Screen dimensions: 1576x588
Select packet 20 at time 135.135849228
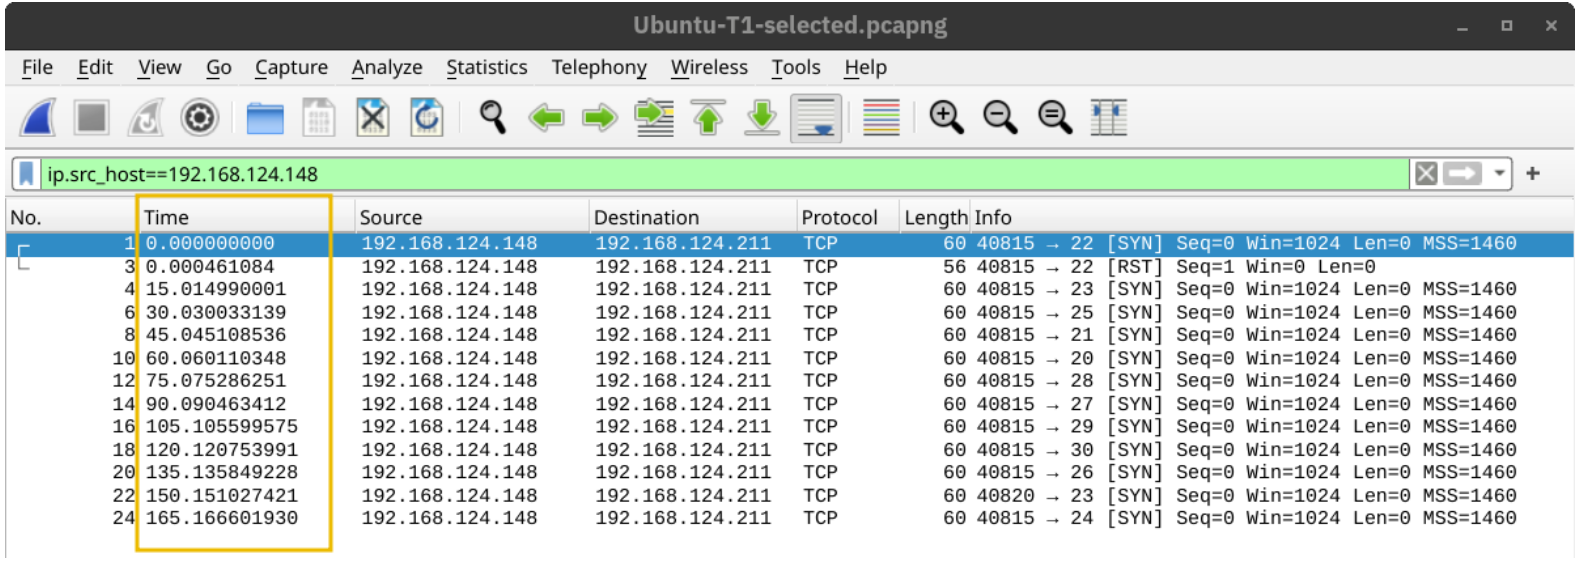point(790,472)
